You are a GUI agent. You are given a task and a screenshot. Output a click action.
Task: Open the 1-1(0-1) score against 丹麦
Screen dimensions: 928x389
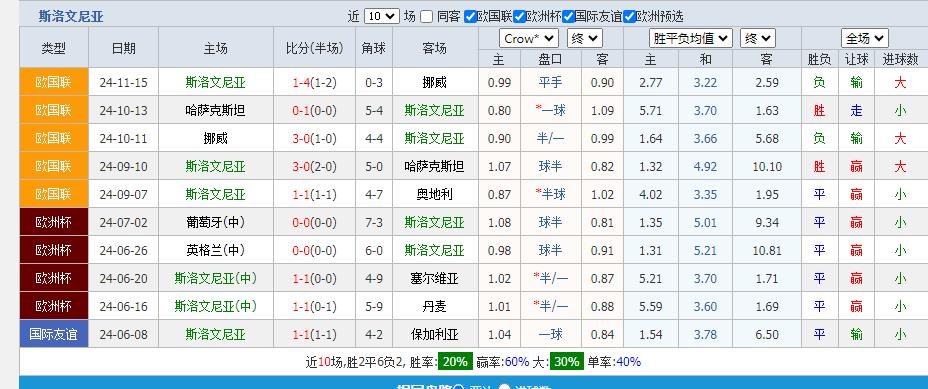(x=314, y=306)
